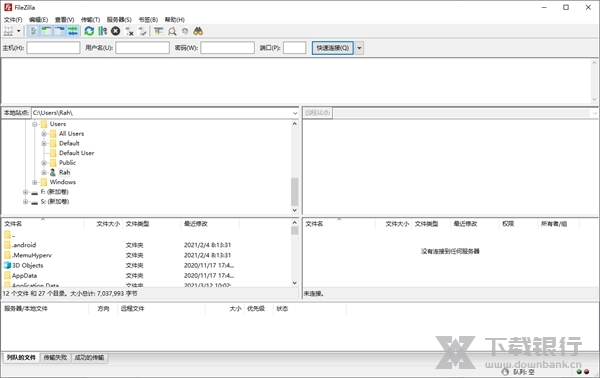Switch to the 列队的文件 tab
The image size is (600, 378).
[21, 358]
